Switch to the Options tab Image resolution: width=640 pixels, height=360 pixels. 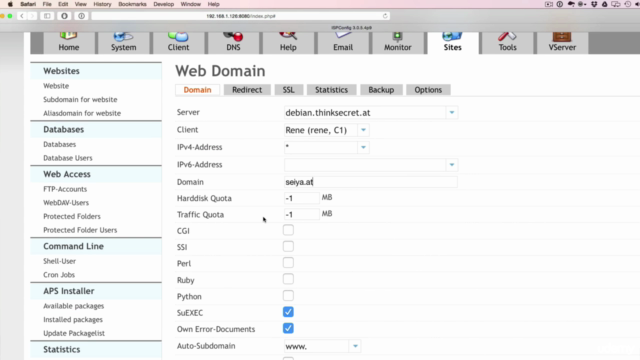pyautogui.click(x=428, y=90)
